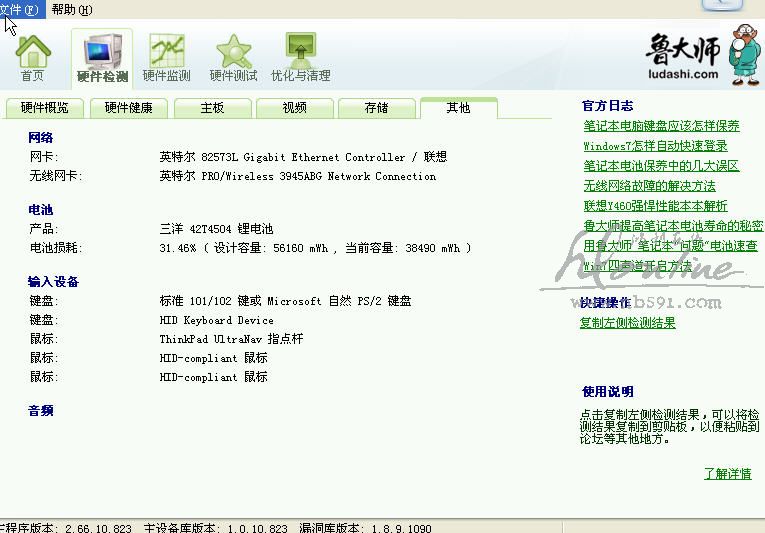Select the 硬件检测 hardware detection icon
This screenshot has width=765, height=533.
coord(102,58)
